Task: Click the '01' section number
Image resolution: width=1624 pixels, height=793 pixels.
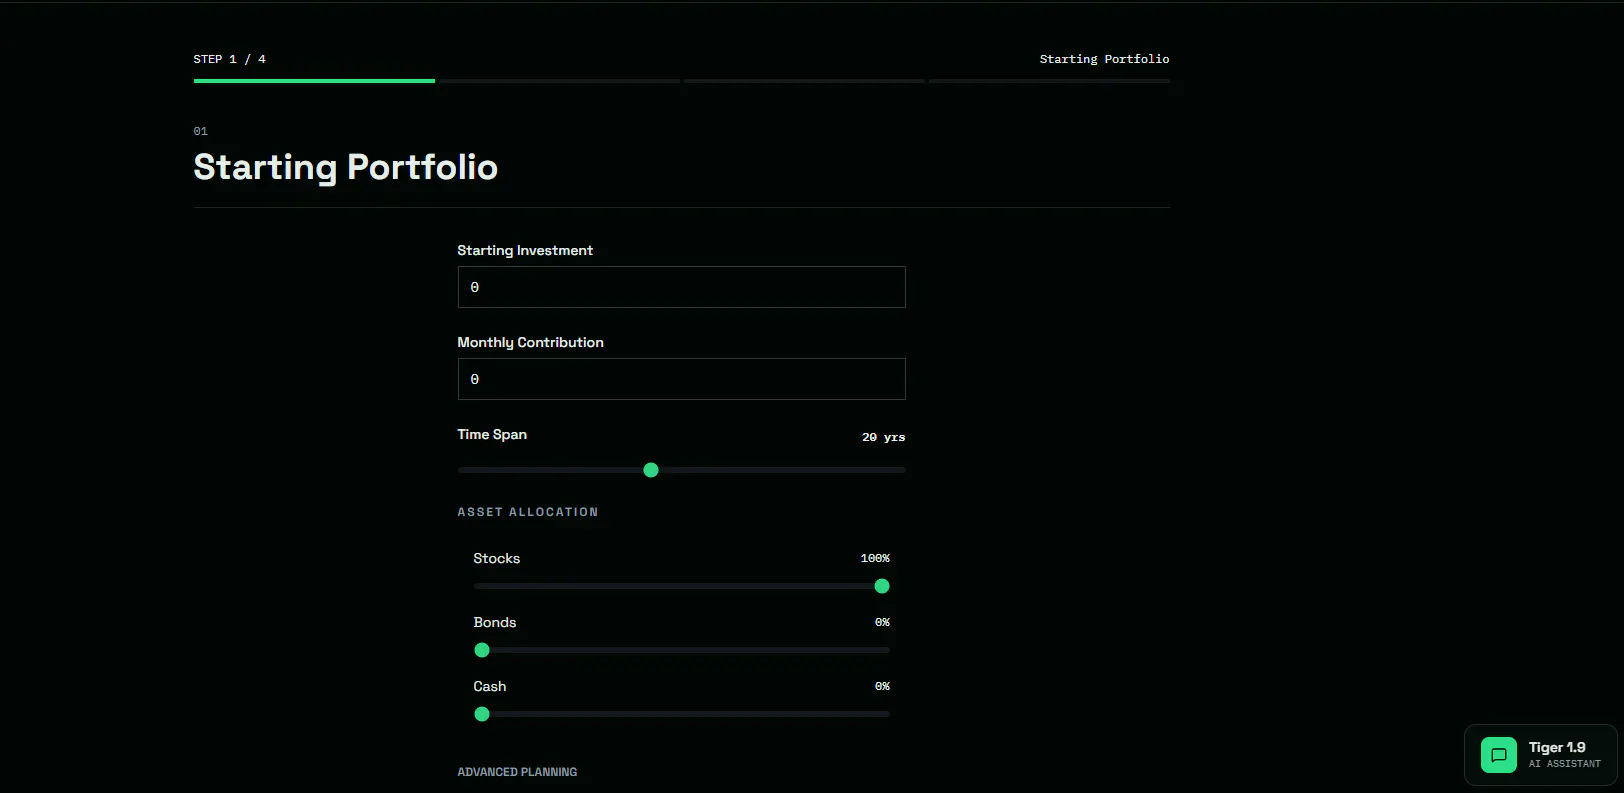Action: click(201, 131)
